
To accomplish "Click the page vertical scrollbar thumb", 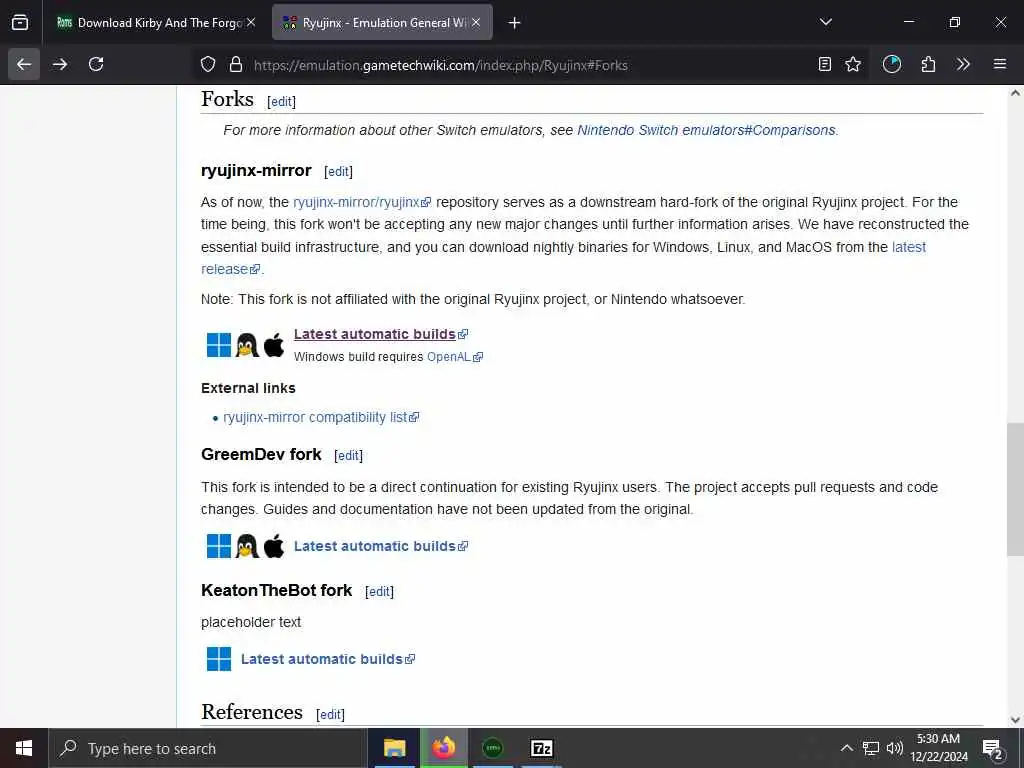I will (x=1015, y=489).
